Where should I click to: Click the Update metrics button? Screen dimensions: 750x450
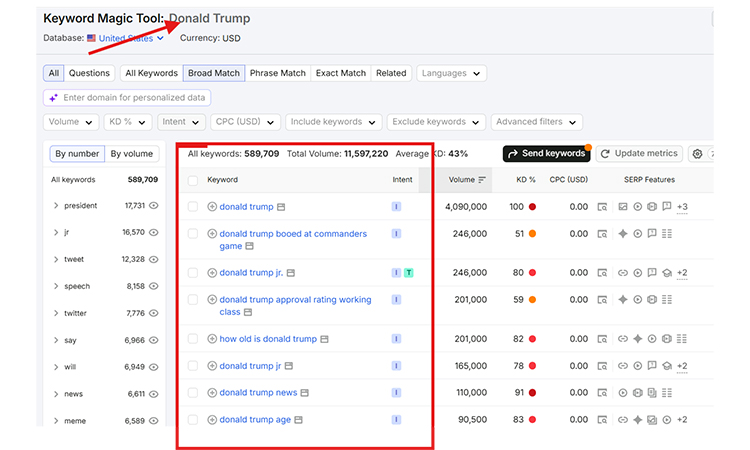click(x=640, y=154)
